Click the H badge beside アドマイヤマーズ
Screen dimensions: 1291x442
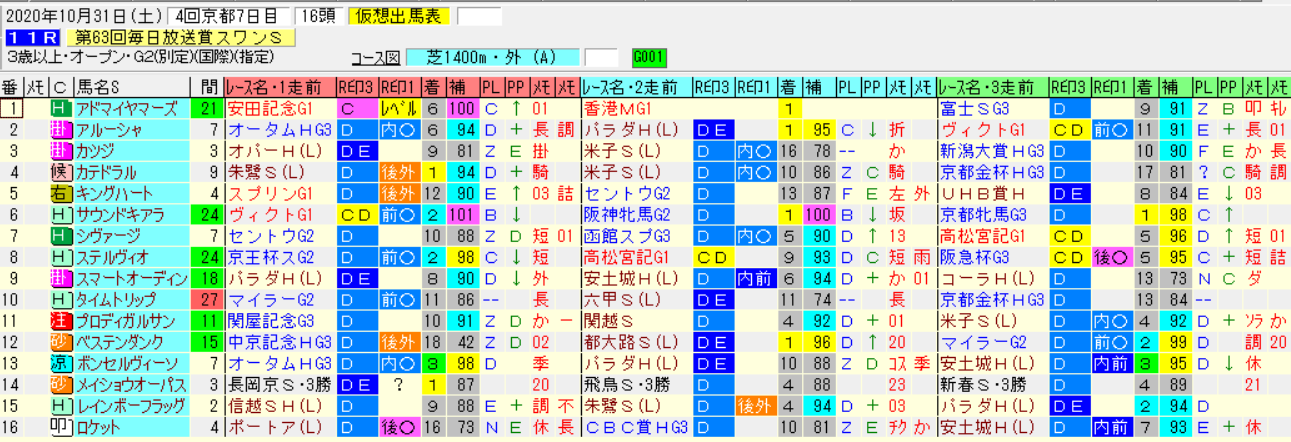click(60, 108)
